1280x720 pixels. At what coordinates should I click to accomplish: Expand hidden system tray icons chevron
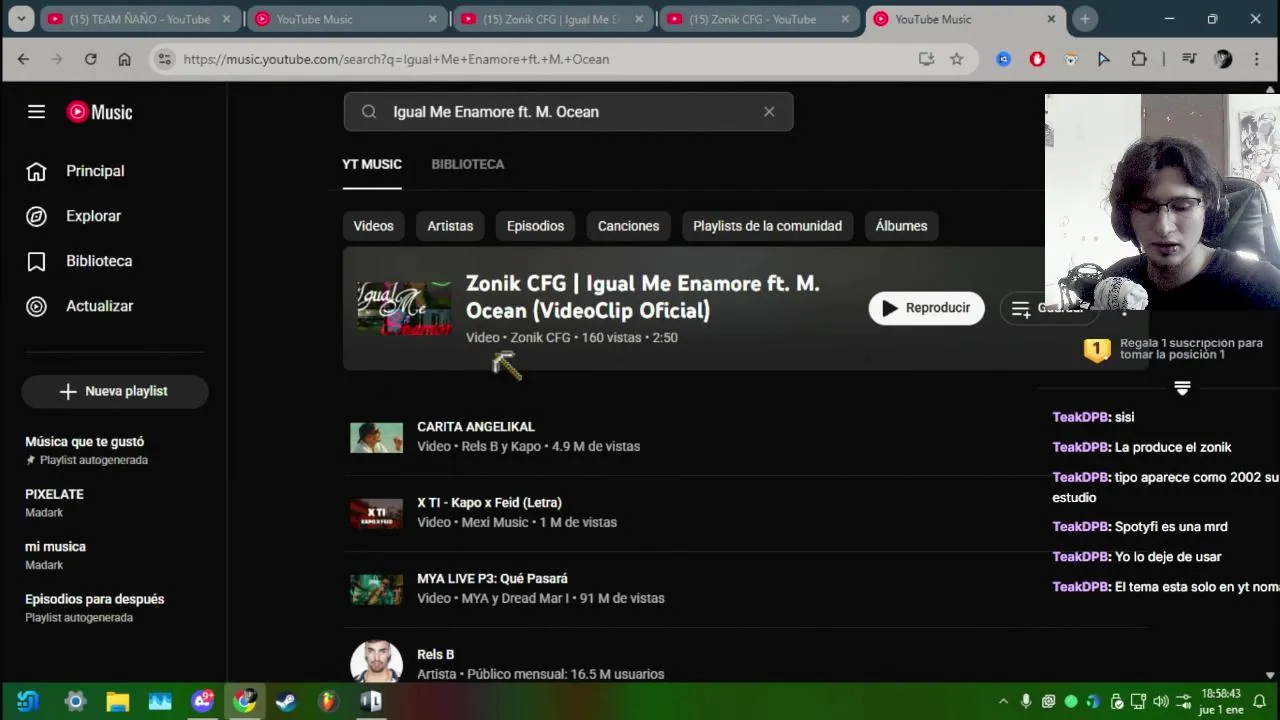[x=1003, y=701]
